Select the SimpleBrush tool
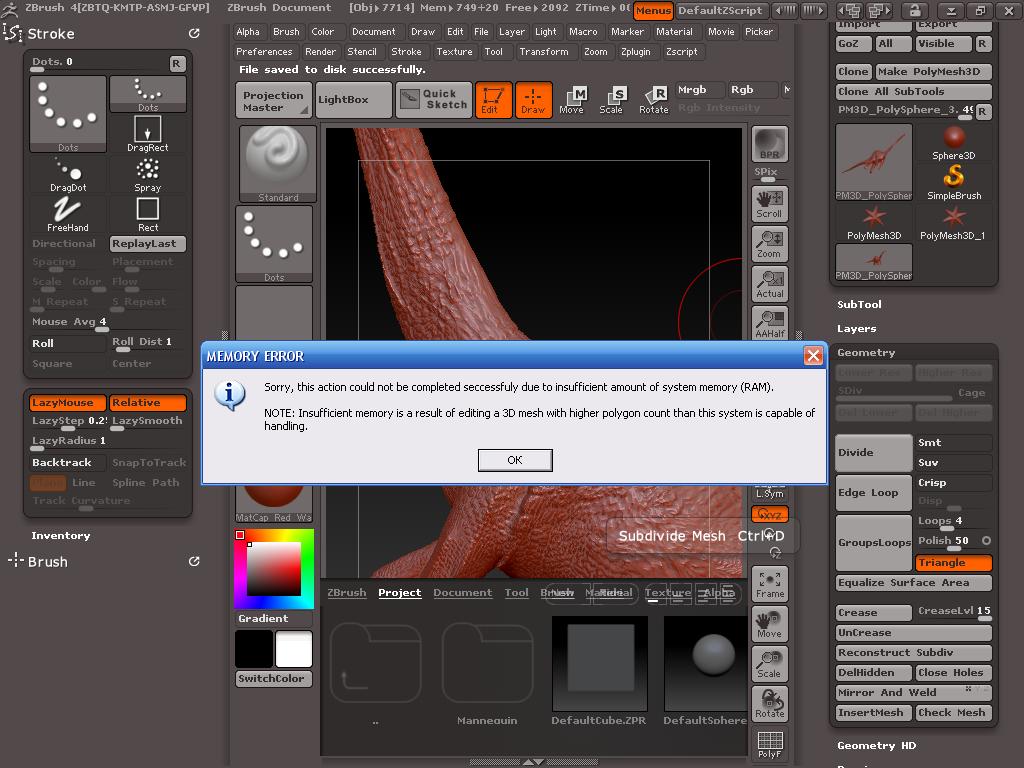The width and height of the screenshot is (1024, 768). (x=953, y=182)
